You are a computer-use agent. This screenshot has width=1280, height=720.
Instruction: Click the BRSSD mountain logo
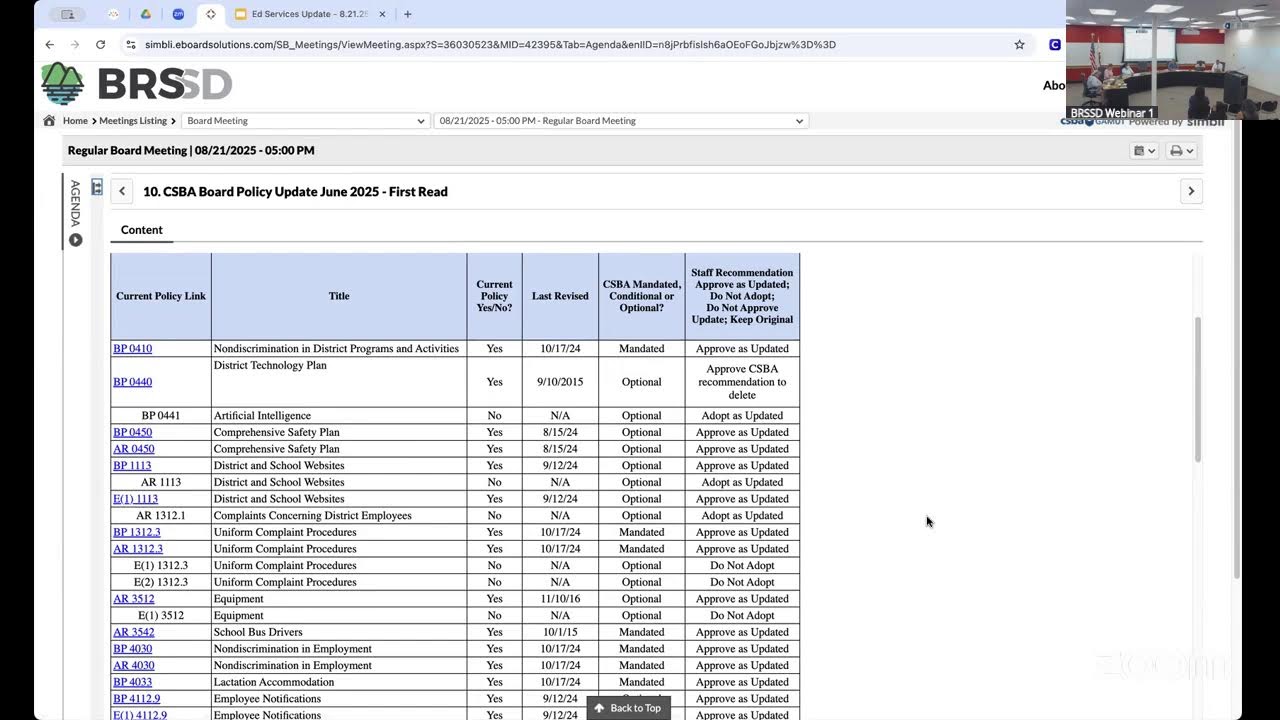pos(62,84)
